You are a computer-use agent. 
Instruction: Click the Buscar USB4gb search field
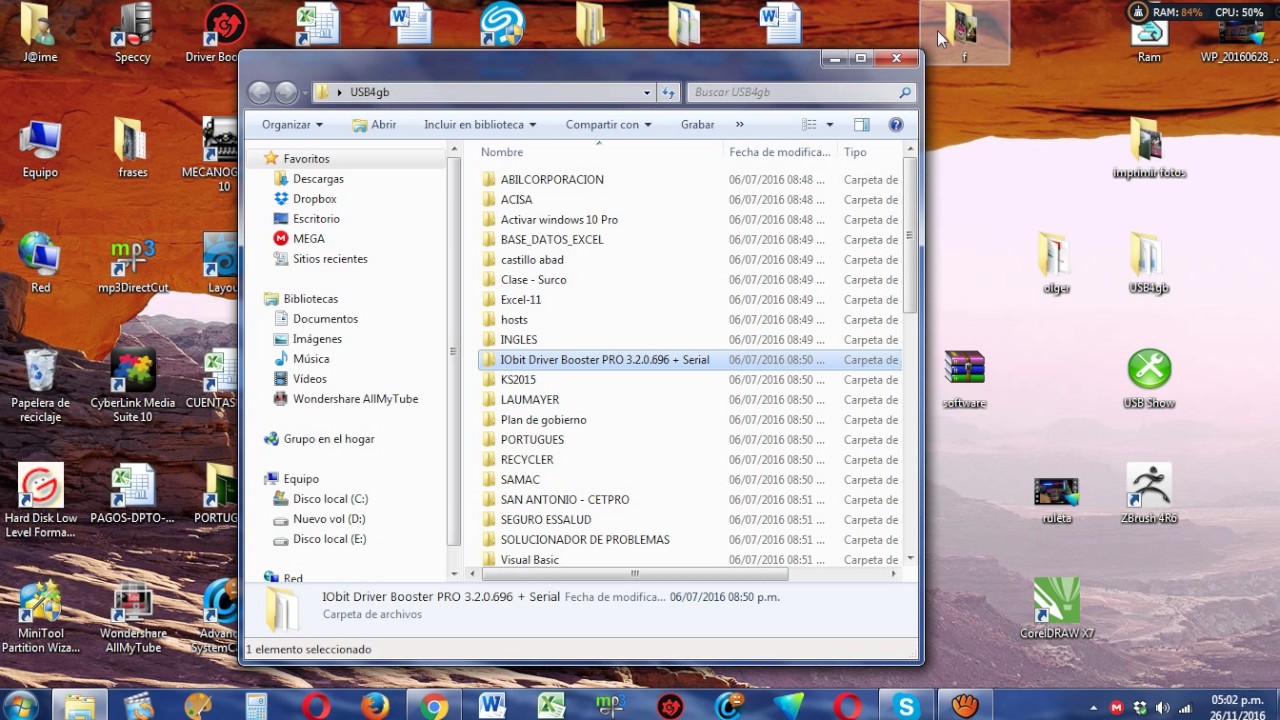[x=801, y=92]
